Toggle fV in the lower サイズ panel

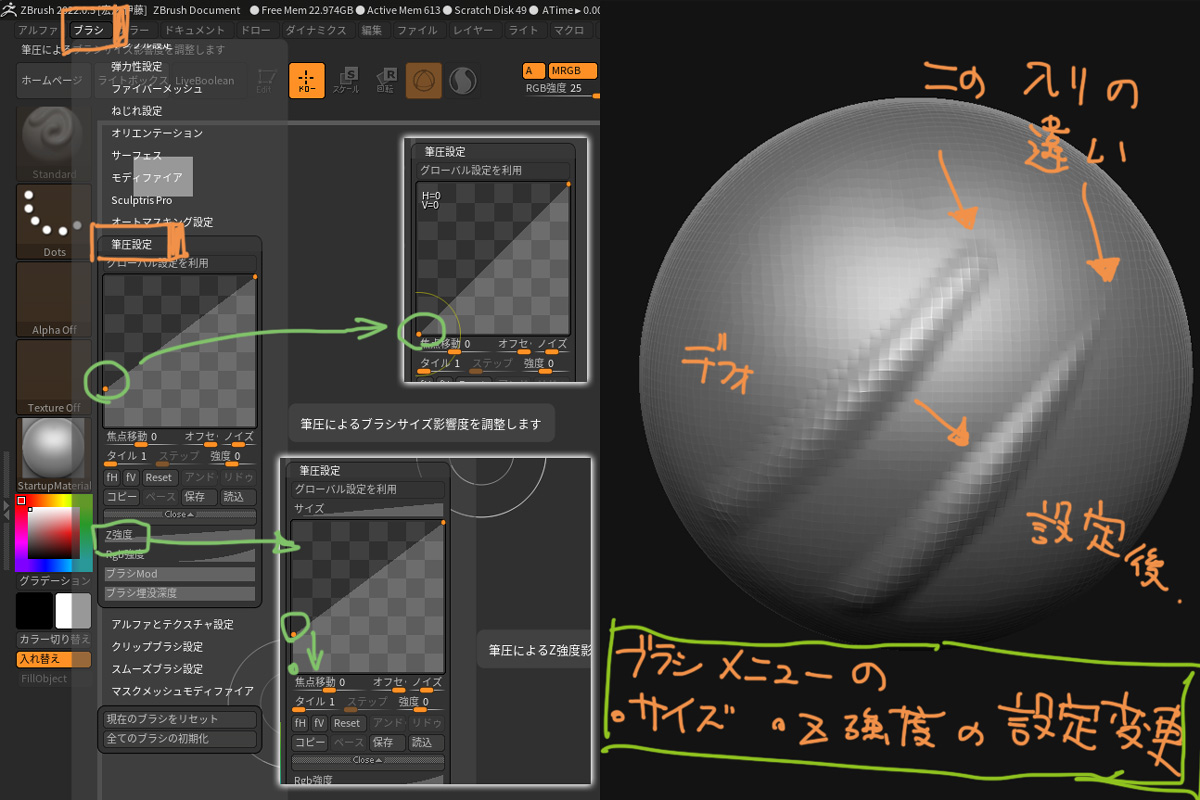pos(319,723)
